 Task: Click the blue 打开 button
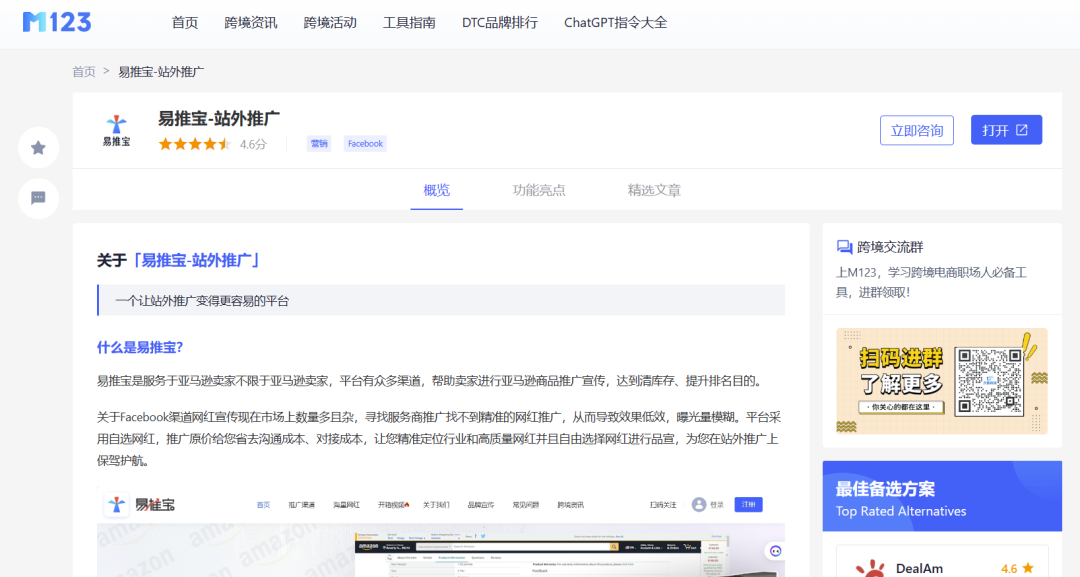1006,129
